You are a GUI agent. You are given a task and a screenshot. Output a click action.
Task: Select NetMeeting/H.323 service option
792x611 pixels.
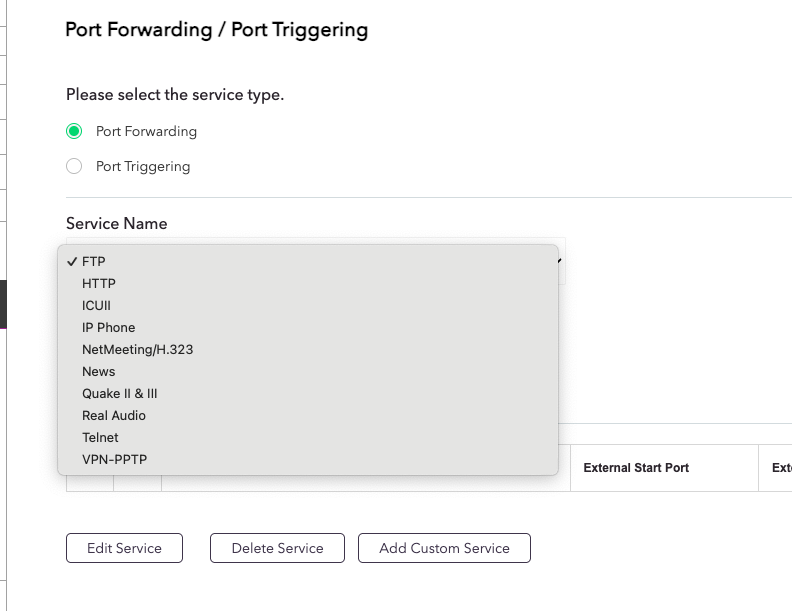(x=137, y=350)
